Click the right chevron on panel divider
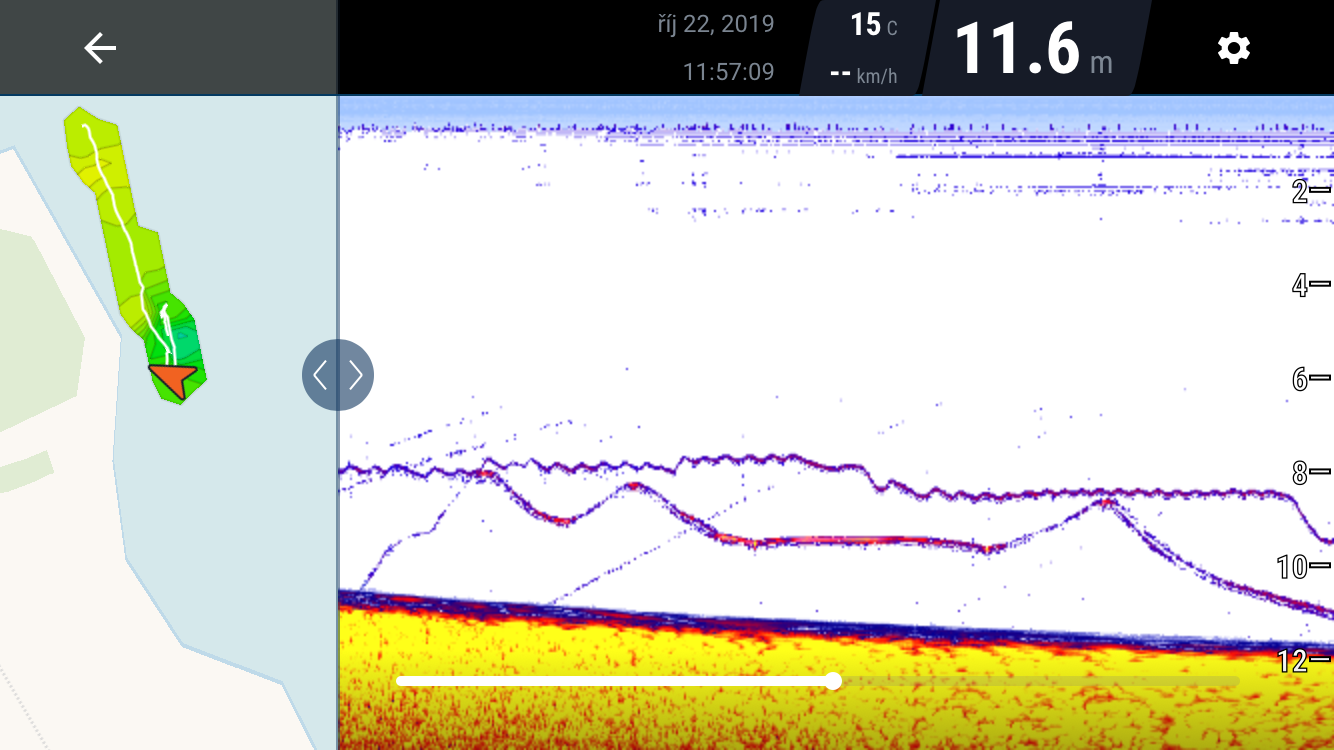The height and width of the screenshot is (750, 1334). (x=356, y=375)
